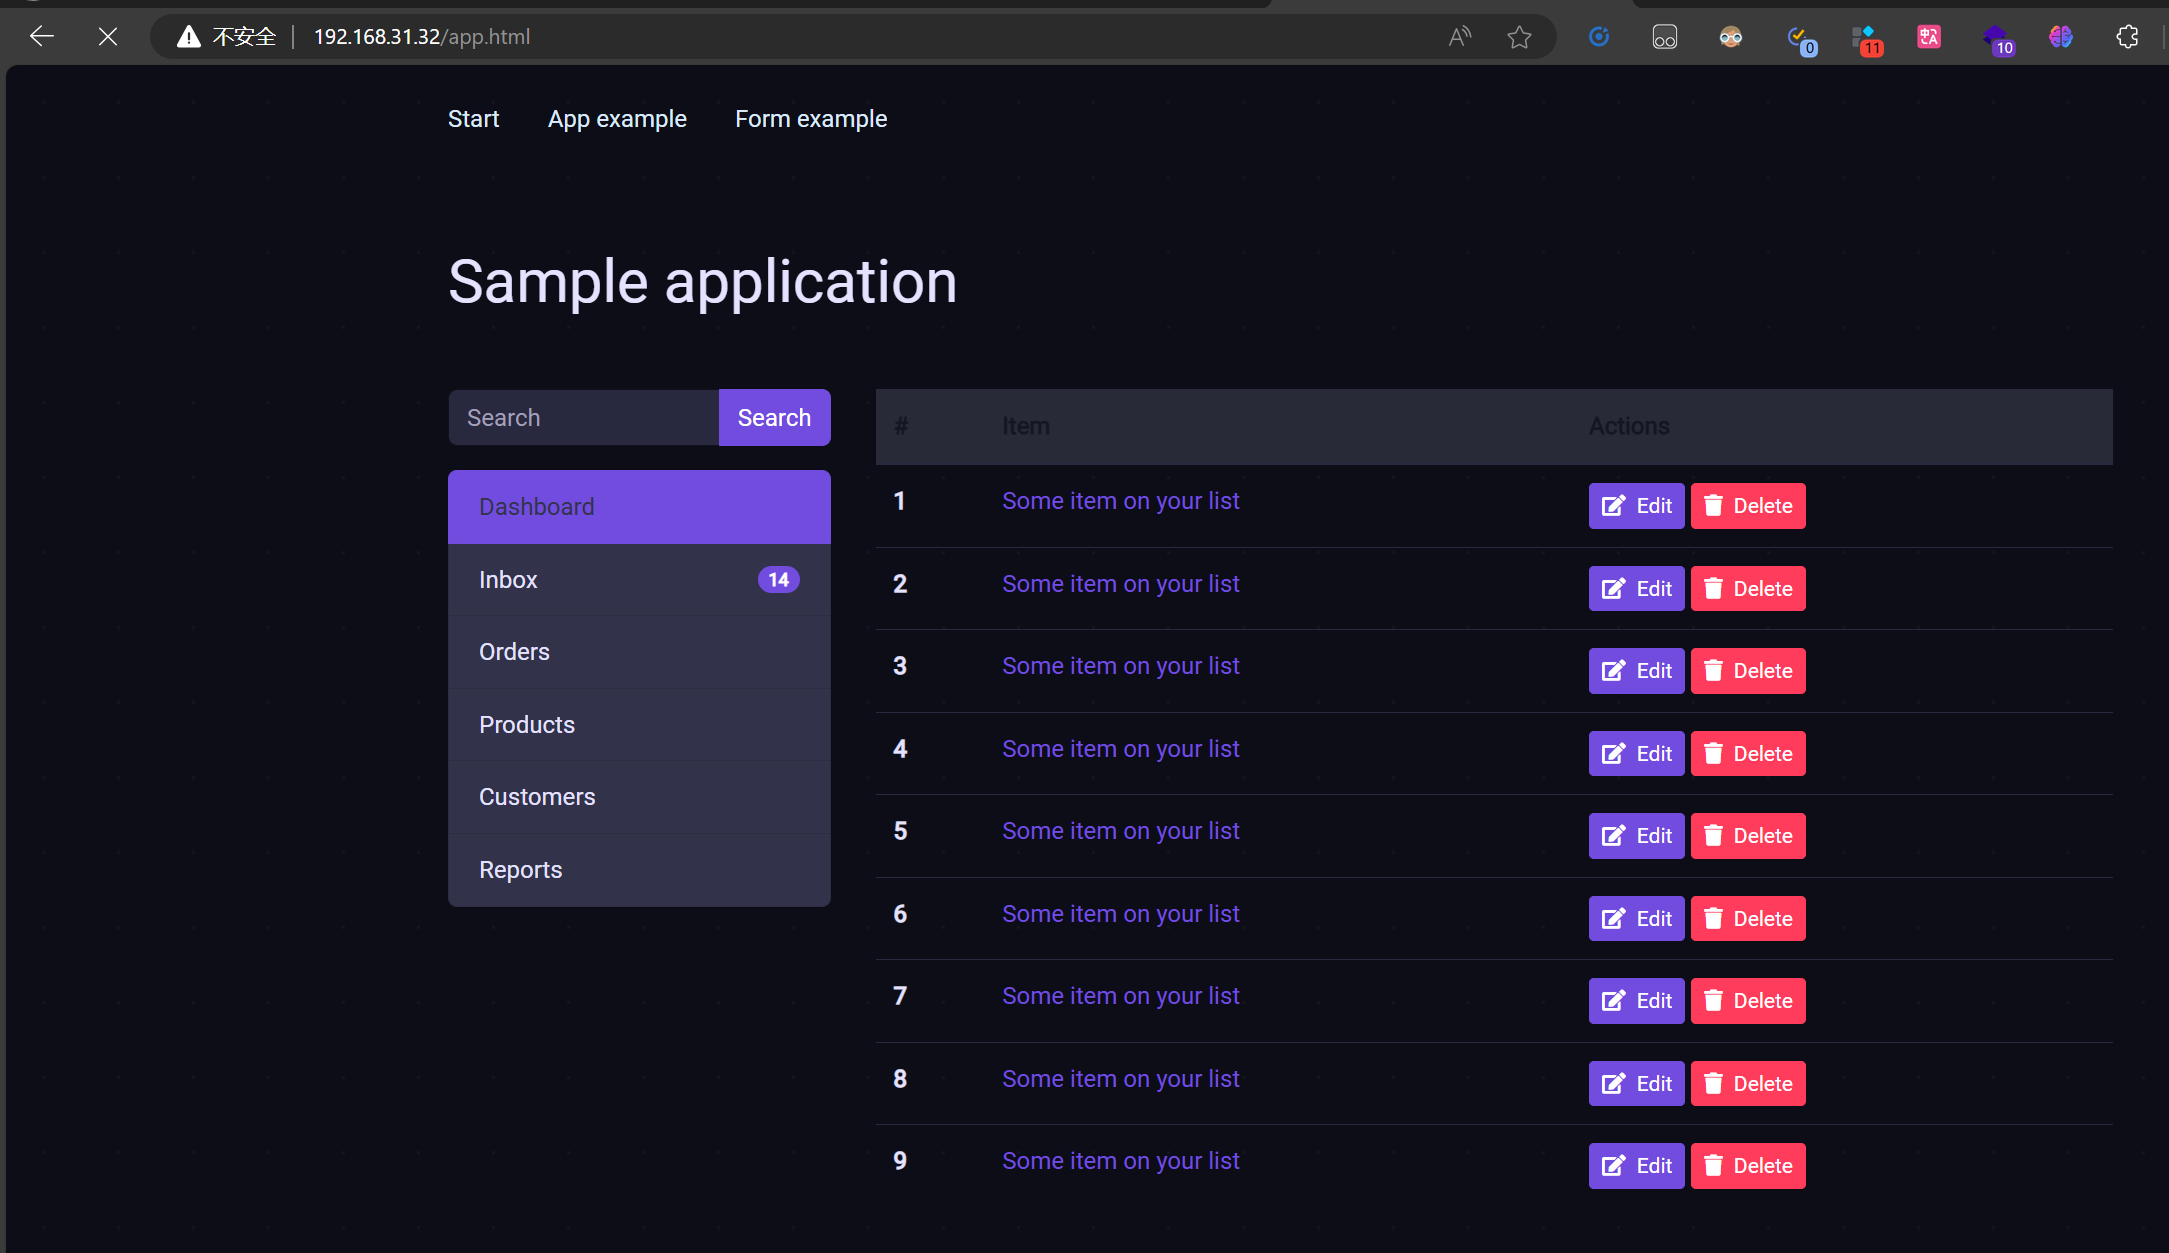Open the row 5 item link
This screenshot has width=2169, height=1253.
1121,831
